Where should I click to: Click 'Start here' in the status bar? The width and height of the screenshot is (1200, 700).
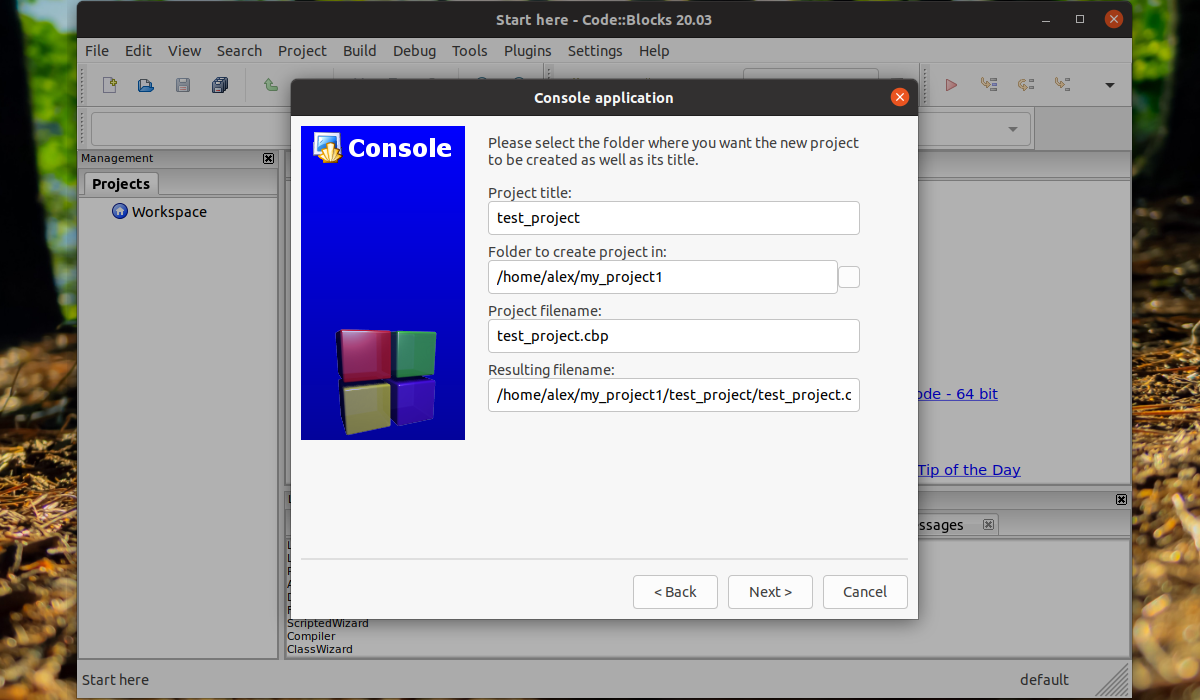[x=115, y=680]
